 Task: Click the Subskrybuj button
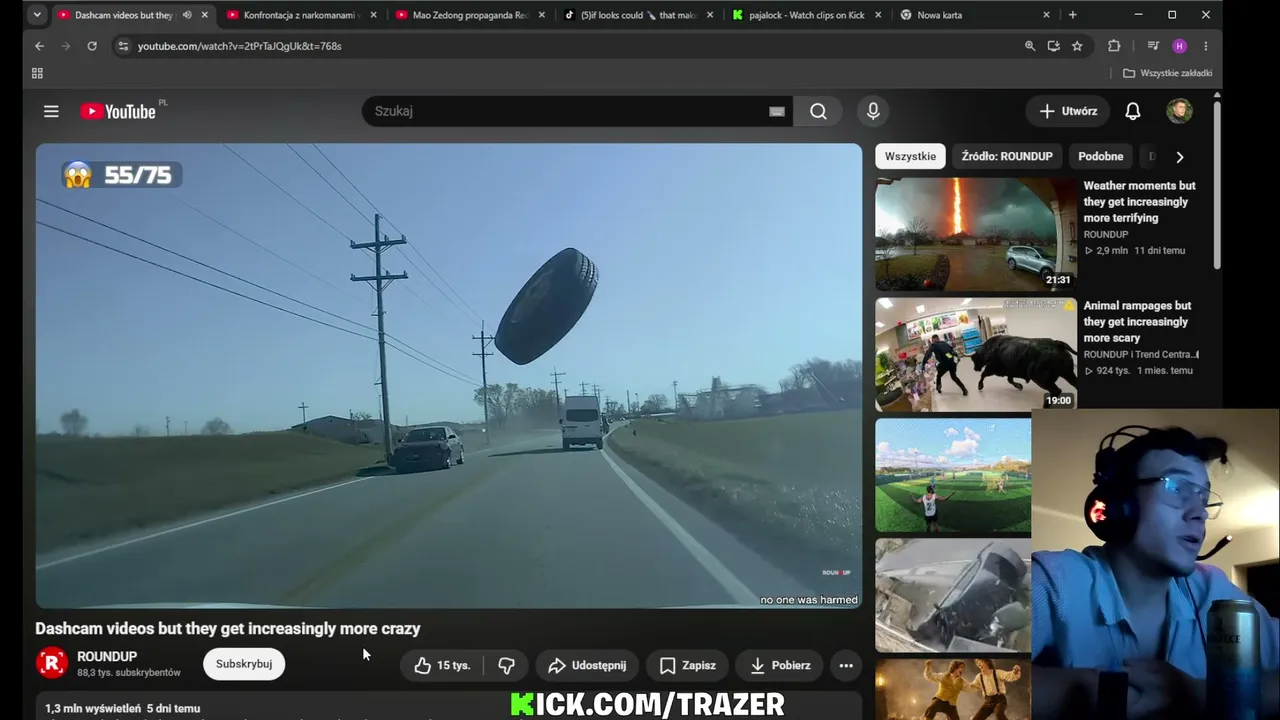244,664
